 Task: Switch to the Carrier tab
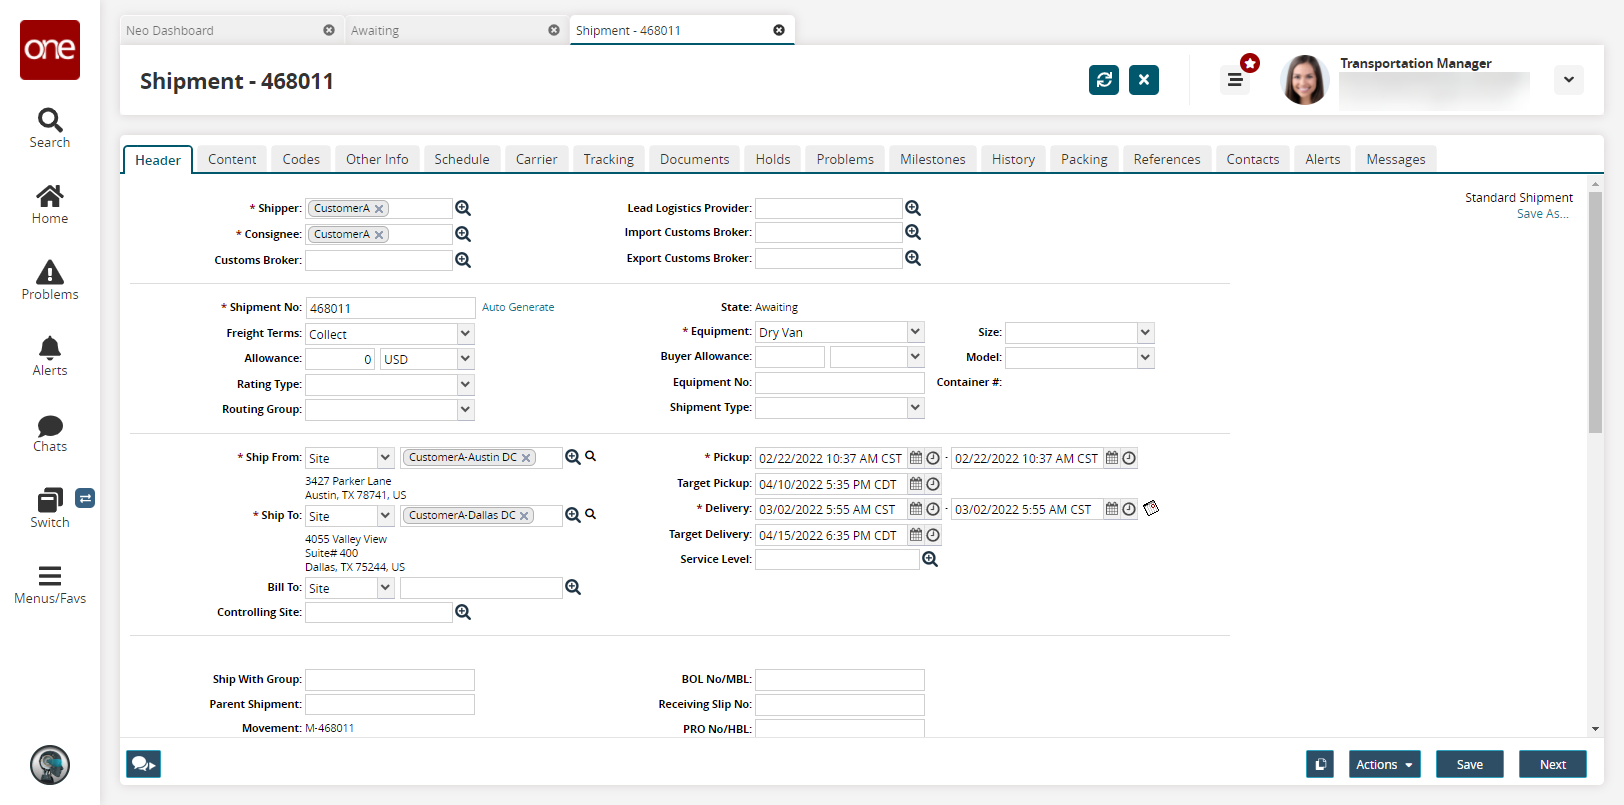point(536,159)
